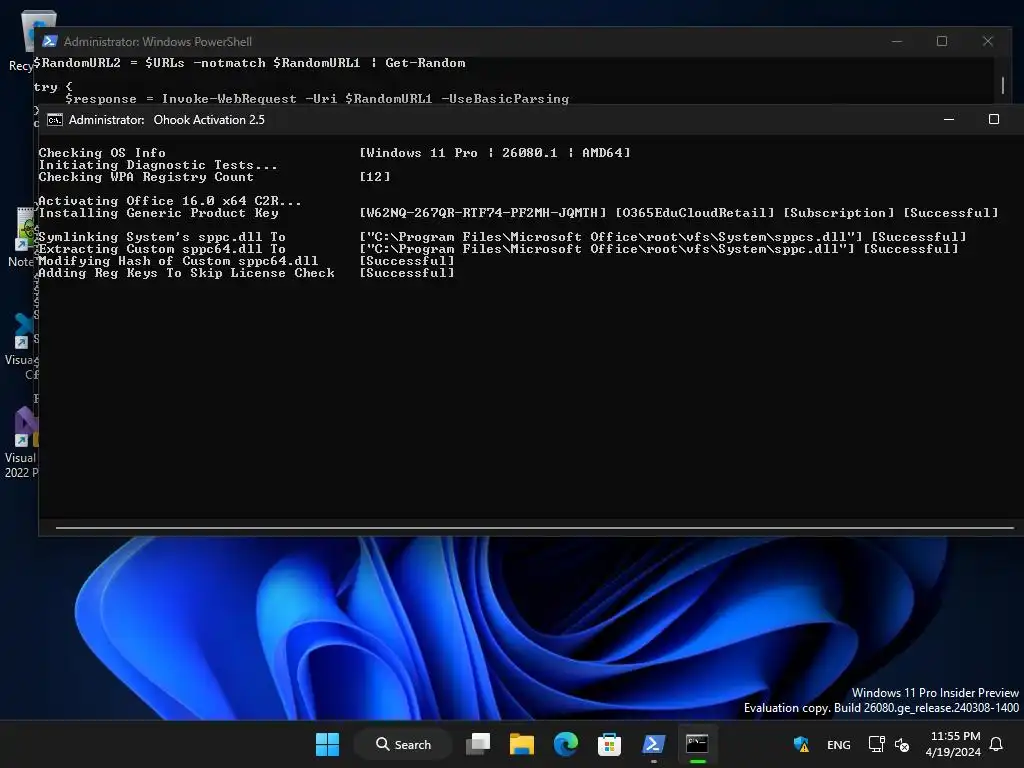Viewport: 1024px width, 768px height.
Task: Open Microsoft Store from the taskbar
Action: tap(609, 744)
